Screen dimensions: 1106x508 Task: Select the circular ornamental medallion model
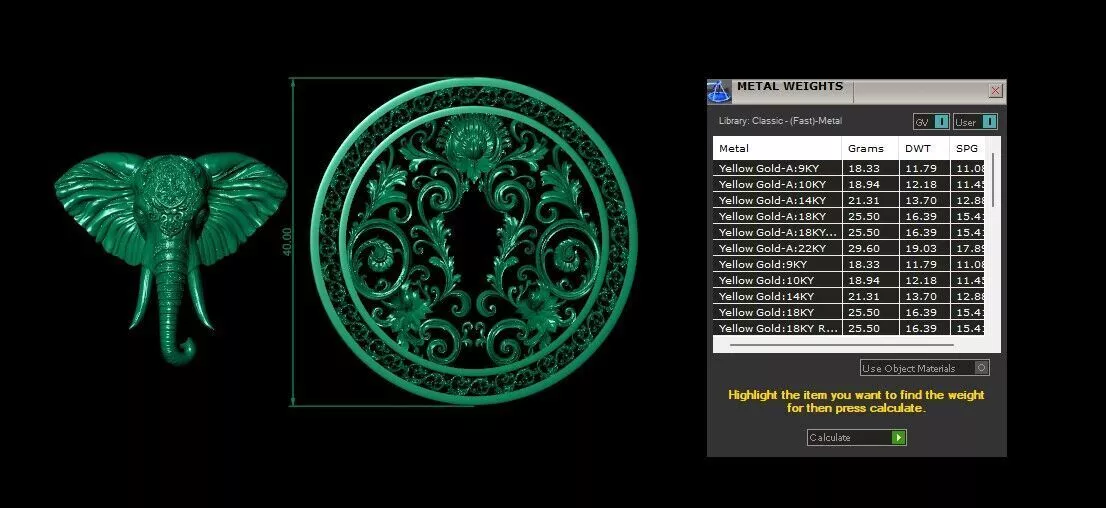pyautogui.click(x=474, y=241)
